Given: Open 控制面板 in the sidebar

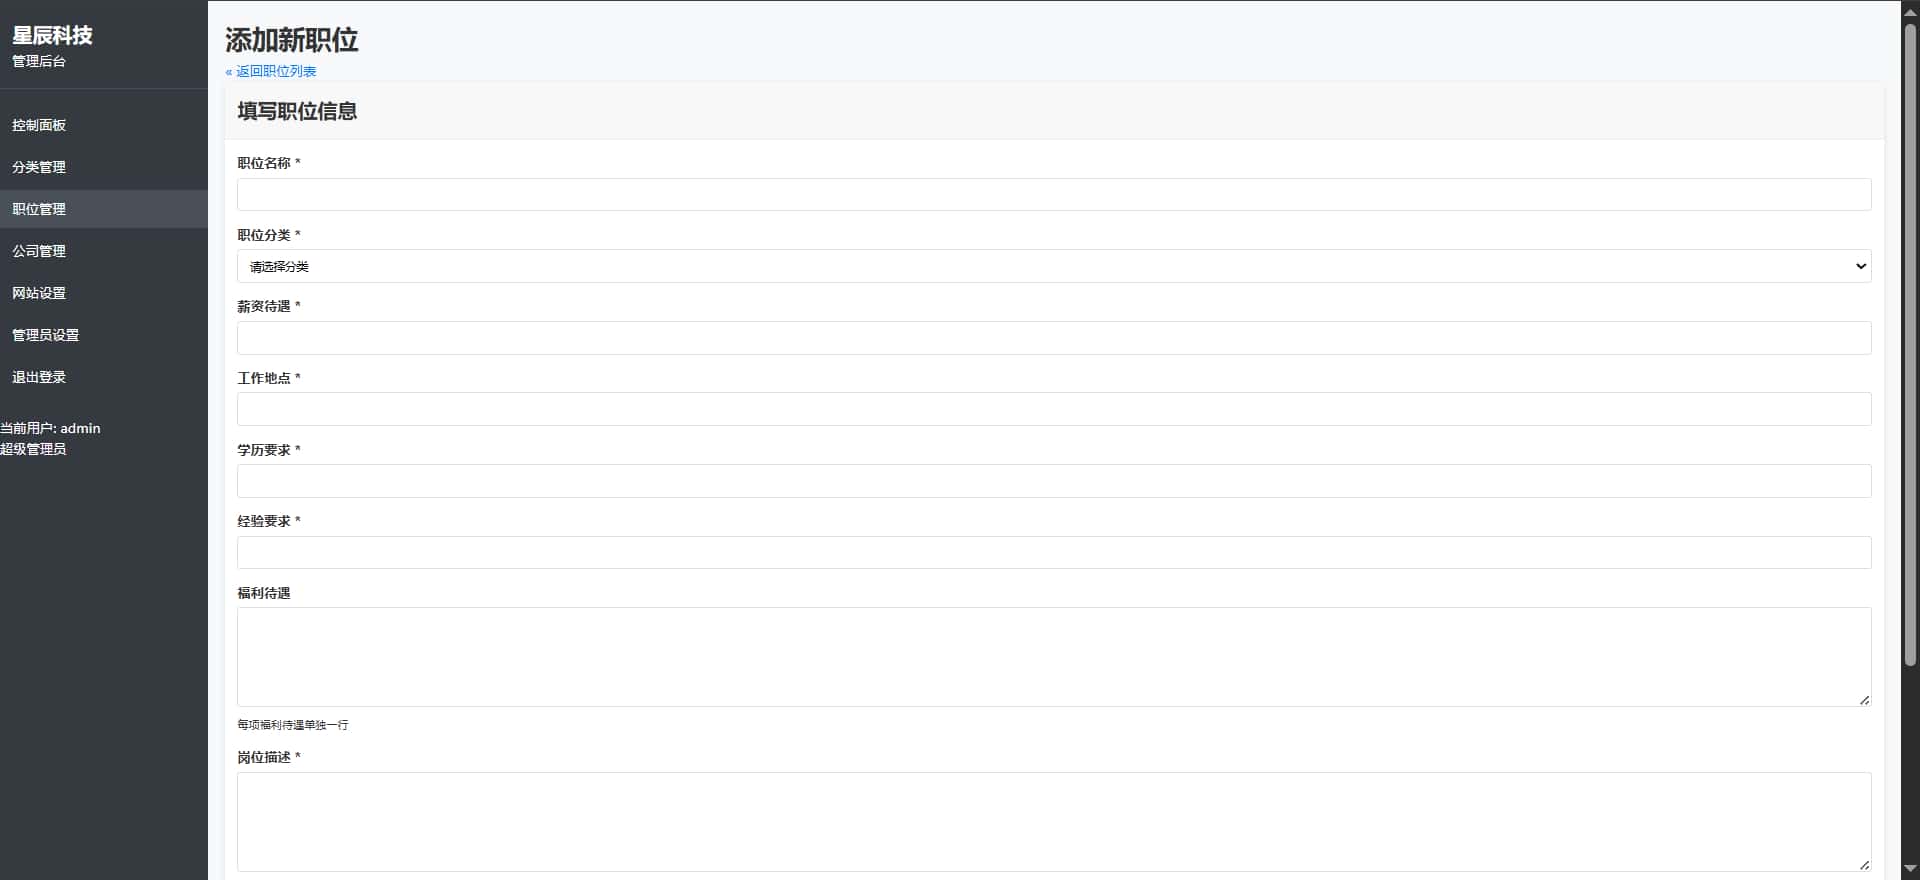Looking at the screenshot, I should pyautogui.click(x=39, y=125).
